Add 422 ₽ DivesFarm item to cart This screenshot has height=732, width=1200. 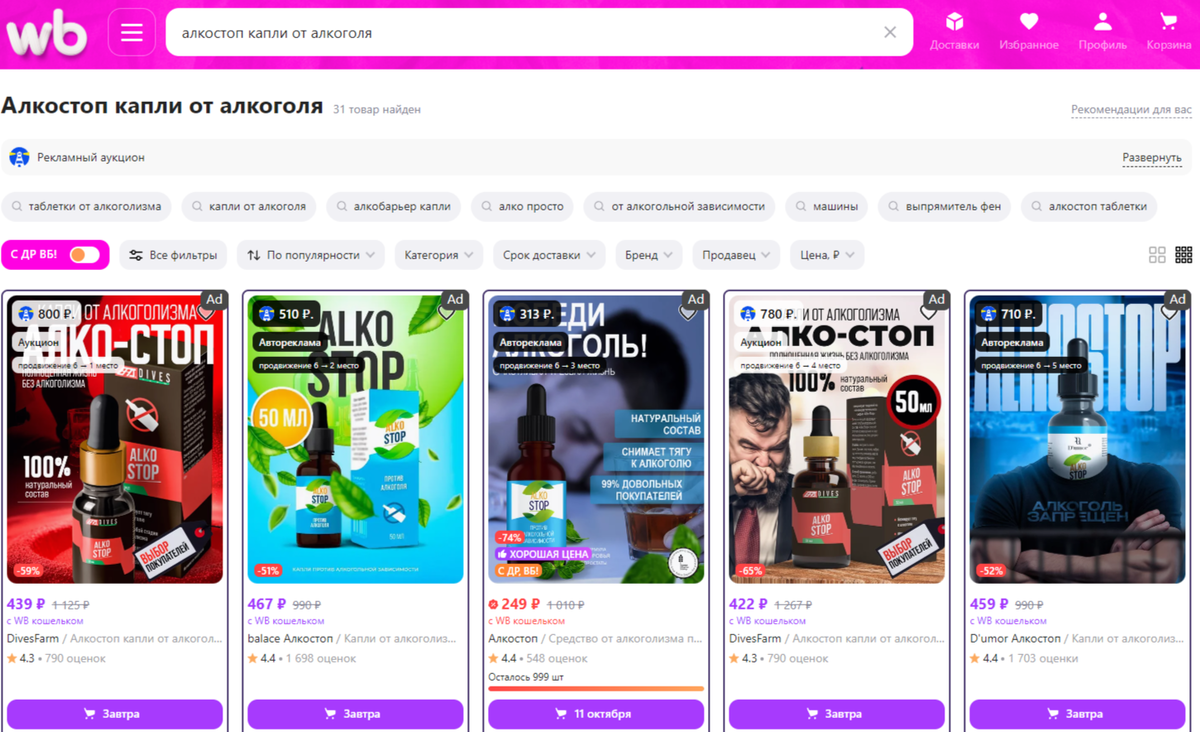(x=837, y=714)
